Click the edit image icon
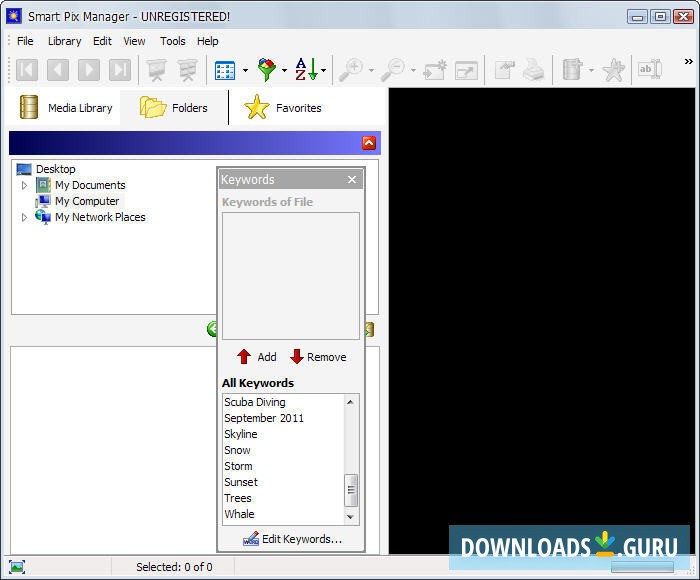The image size is (700, 580). 505,70
